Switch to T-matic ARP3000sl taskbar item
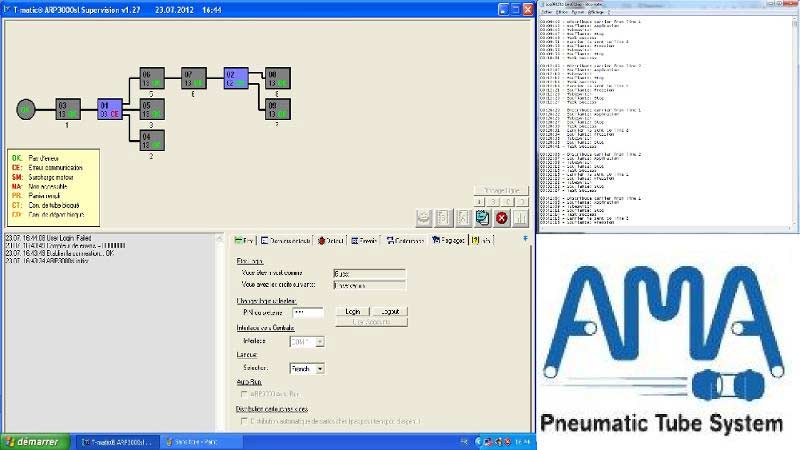Screen dimensions: 800x450 (117, 442)
